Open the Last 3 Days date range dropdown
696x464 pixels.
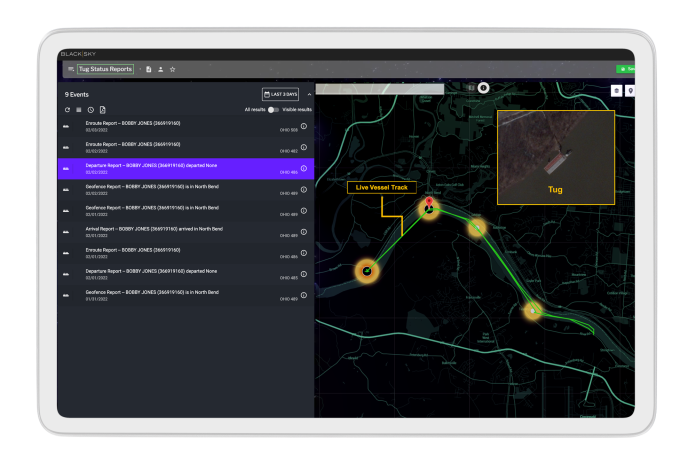280,94
